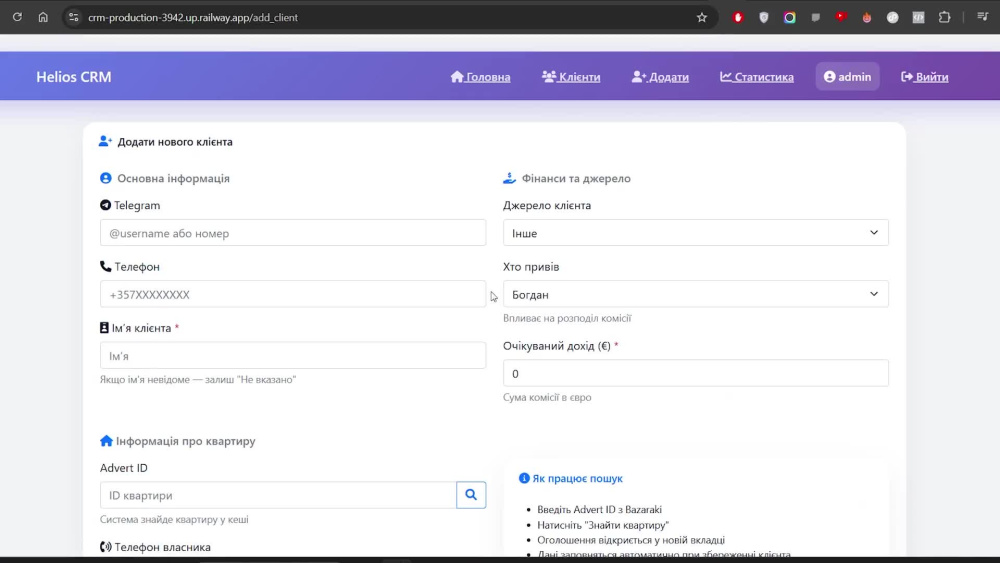Focus the Очікуваний дохід (€) field
This screenshot has width=1000, height=563.
(695, 373)
